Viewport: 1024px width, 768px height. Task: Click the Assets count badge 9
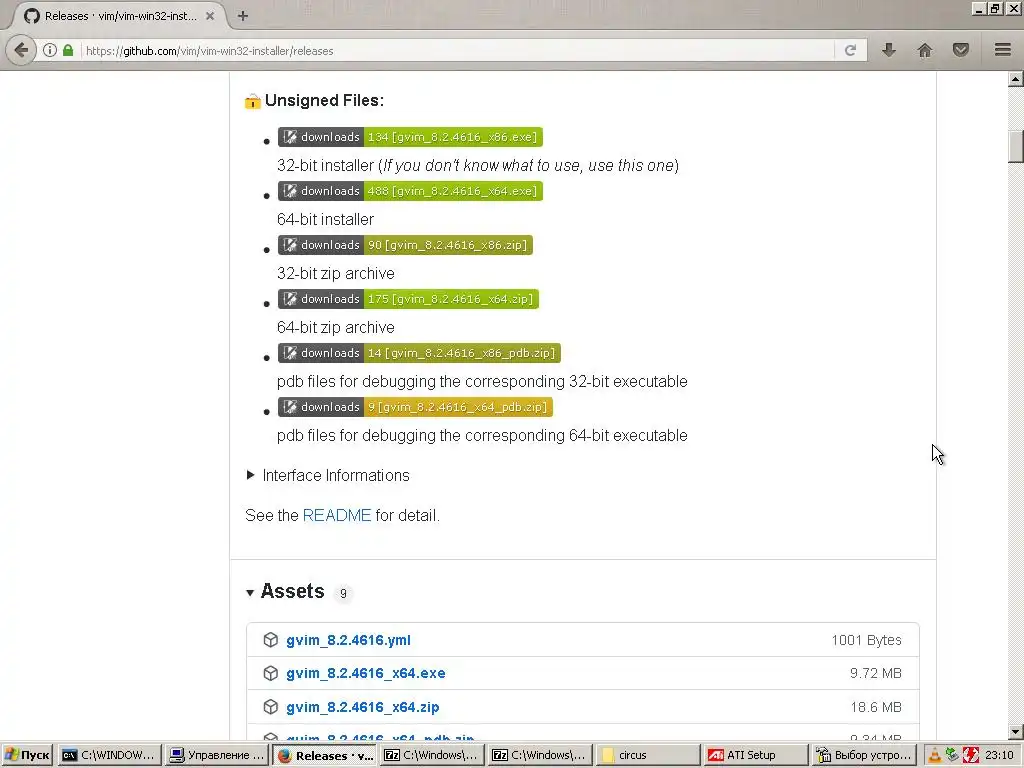343,594
